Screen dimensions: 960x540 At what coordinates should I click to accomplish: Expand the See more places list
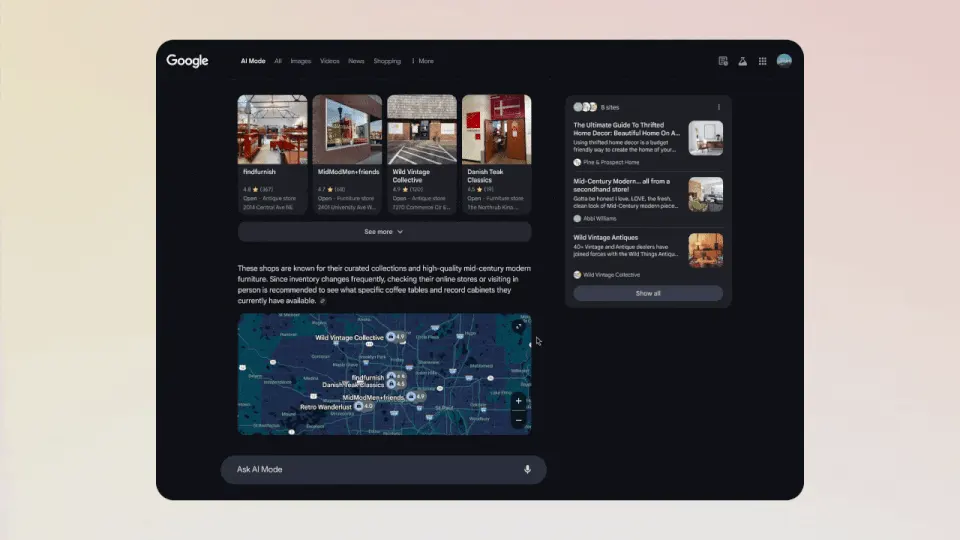(x=384, y=232)
